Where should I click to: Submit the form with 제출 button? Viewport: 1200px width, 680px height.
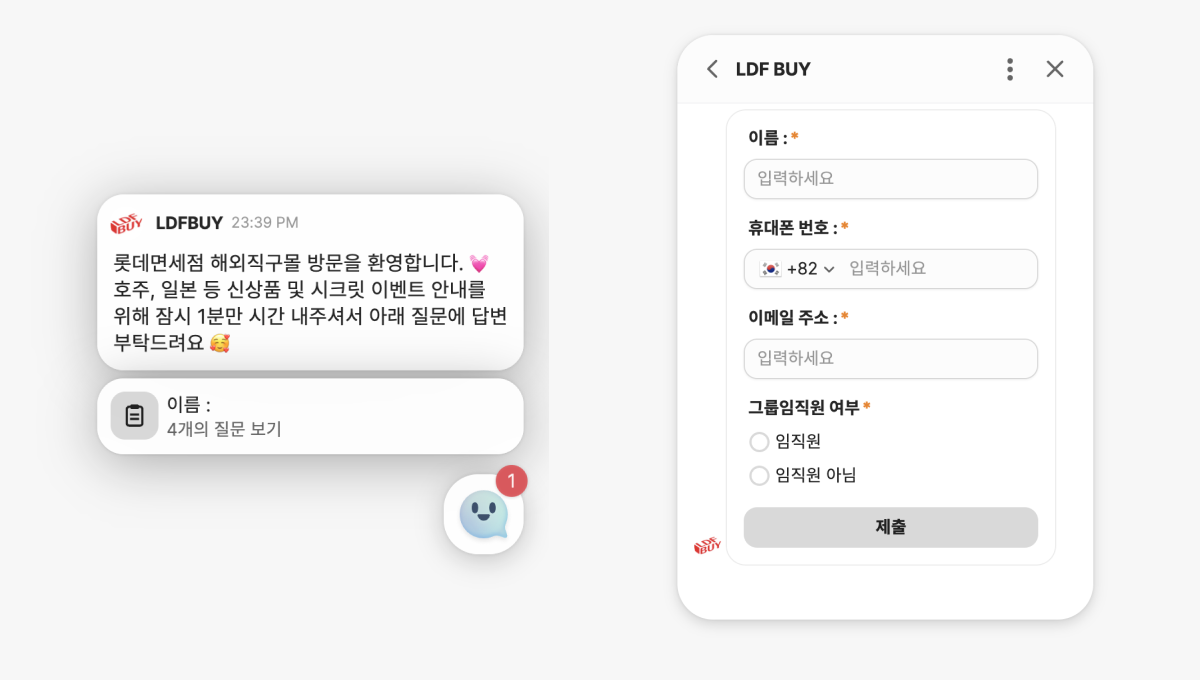coord(891,527)
